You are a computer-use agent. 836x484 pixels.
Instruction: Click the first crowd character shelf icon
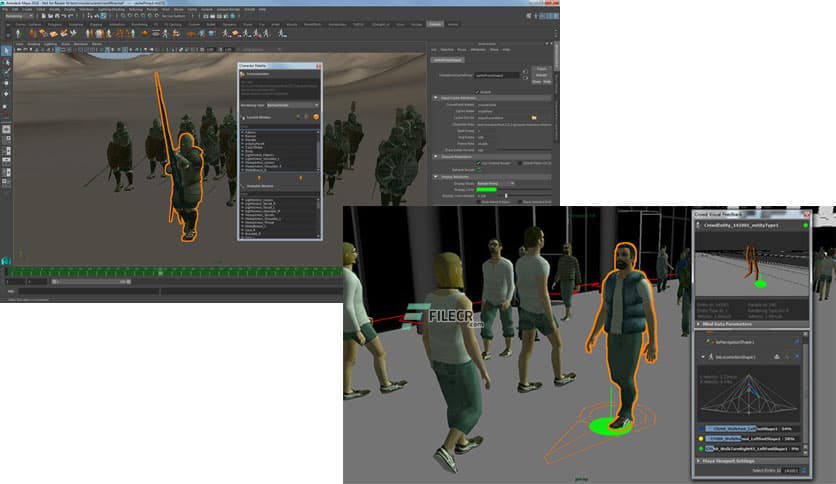pos(19,33)
